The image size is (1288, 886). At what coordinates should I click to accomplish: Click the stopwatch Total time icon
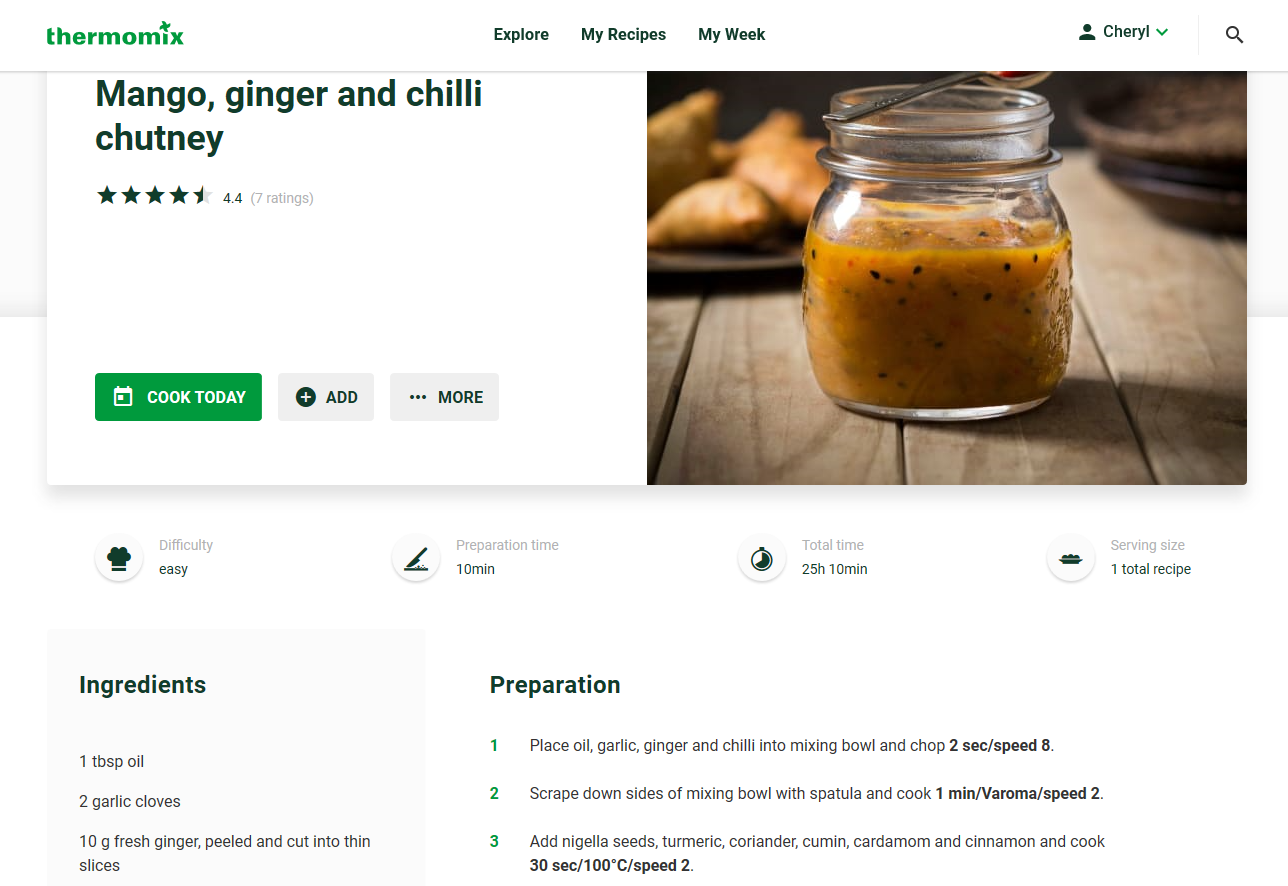[762, 558]
